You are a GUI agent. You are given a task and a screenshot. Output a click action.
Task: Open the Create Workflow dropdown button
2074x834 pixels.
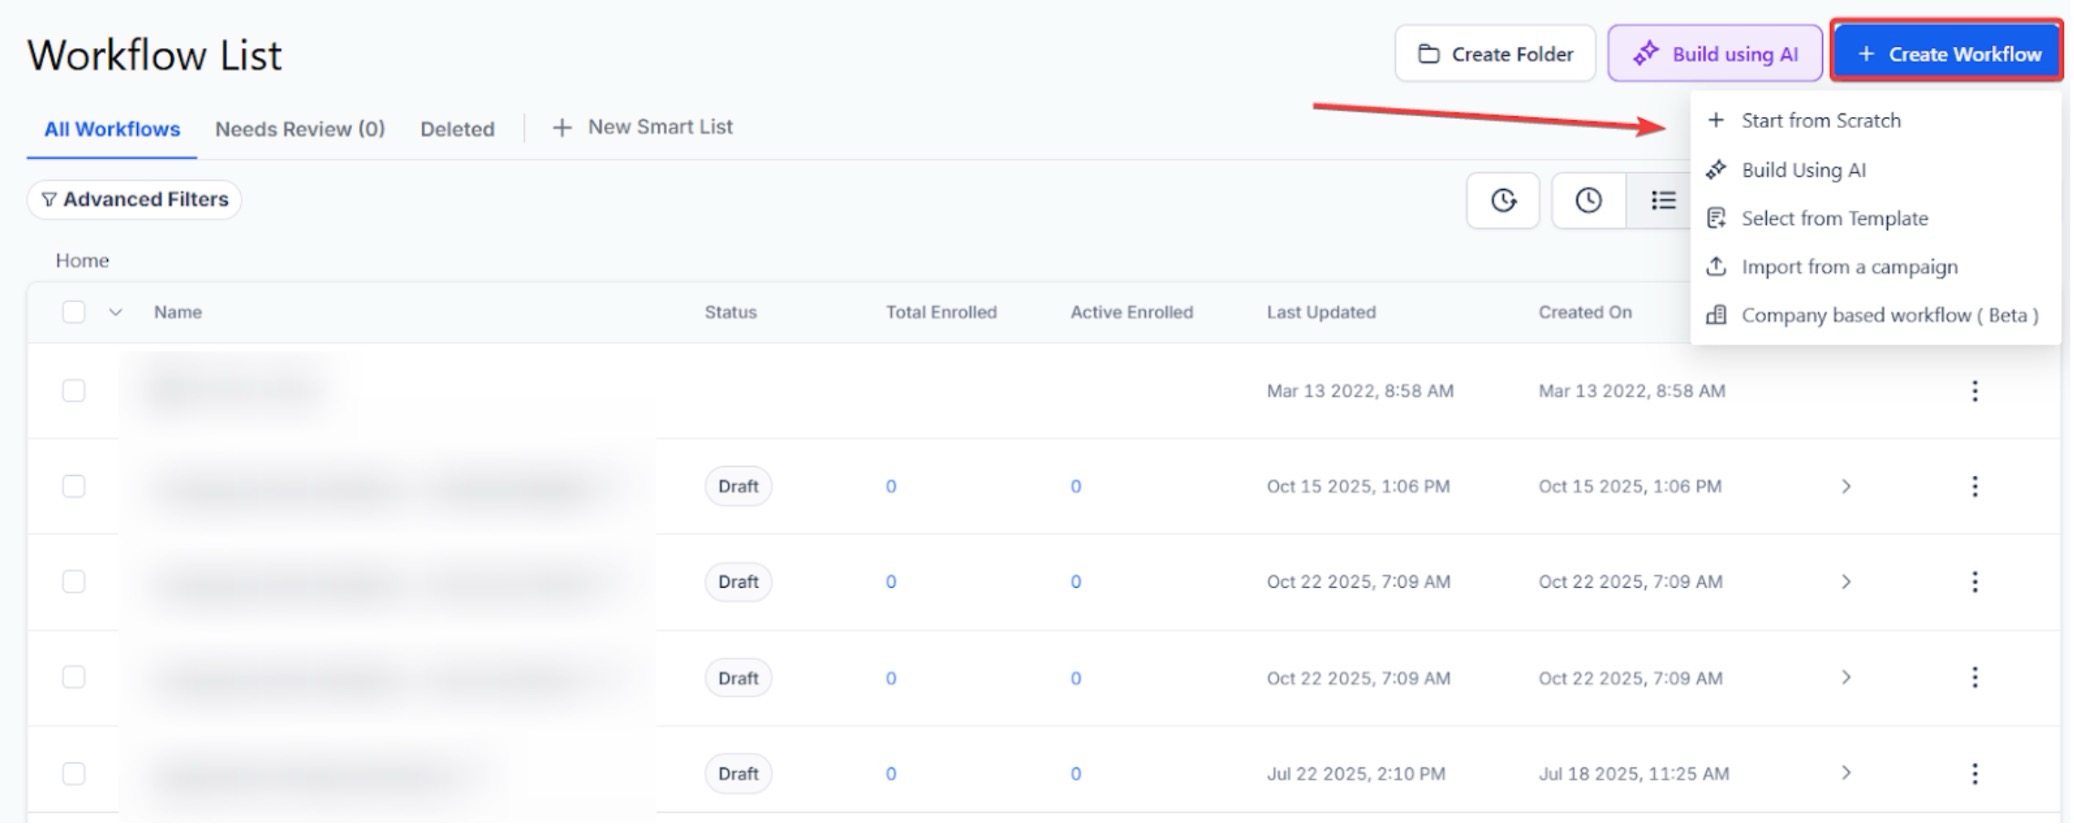point(1946,54)
